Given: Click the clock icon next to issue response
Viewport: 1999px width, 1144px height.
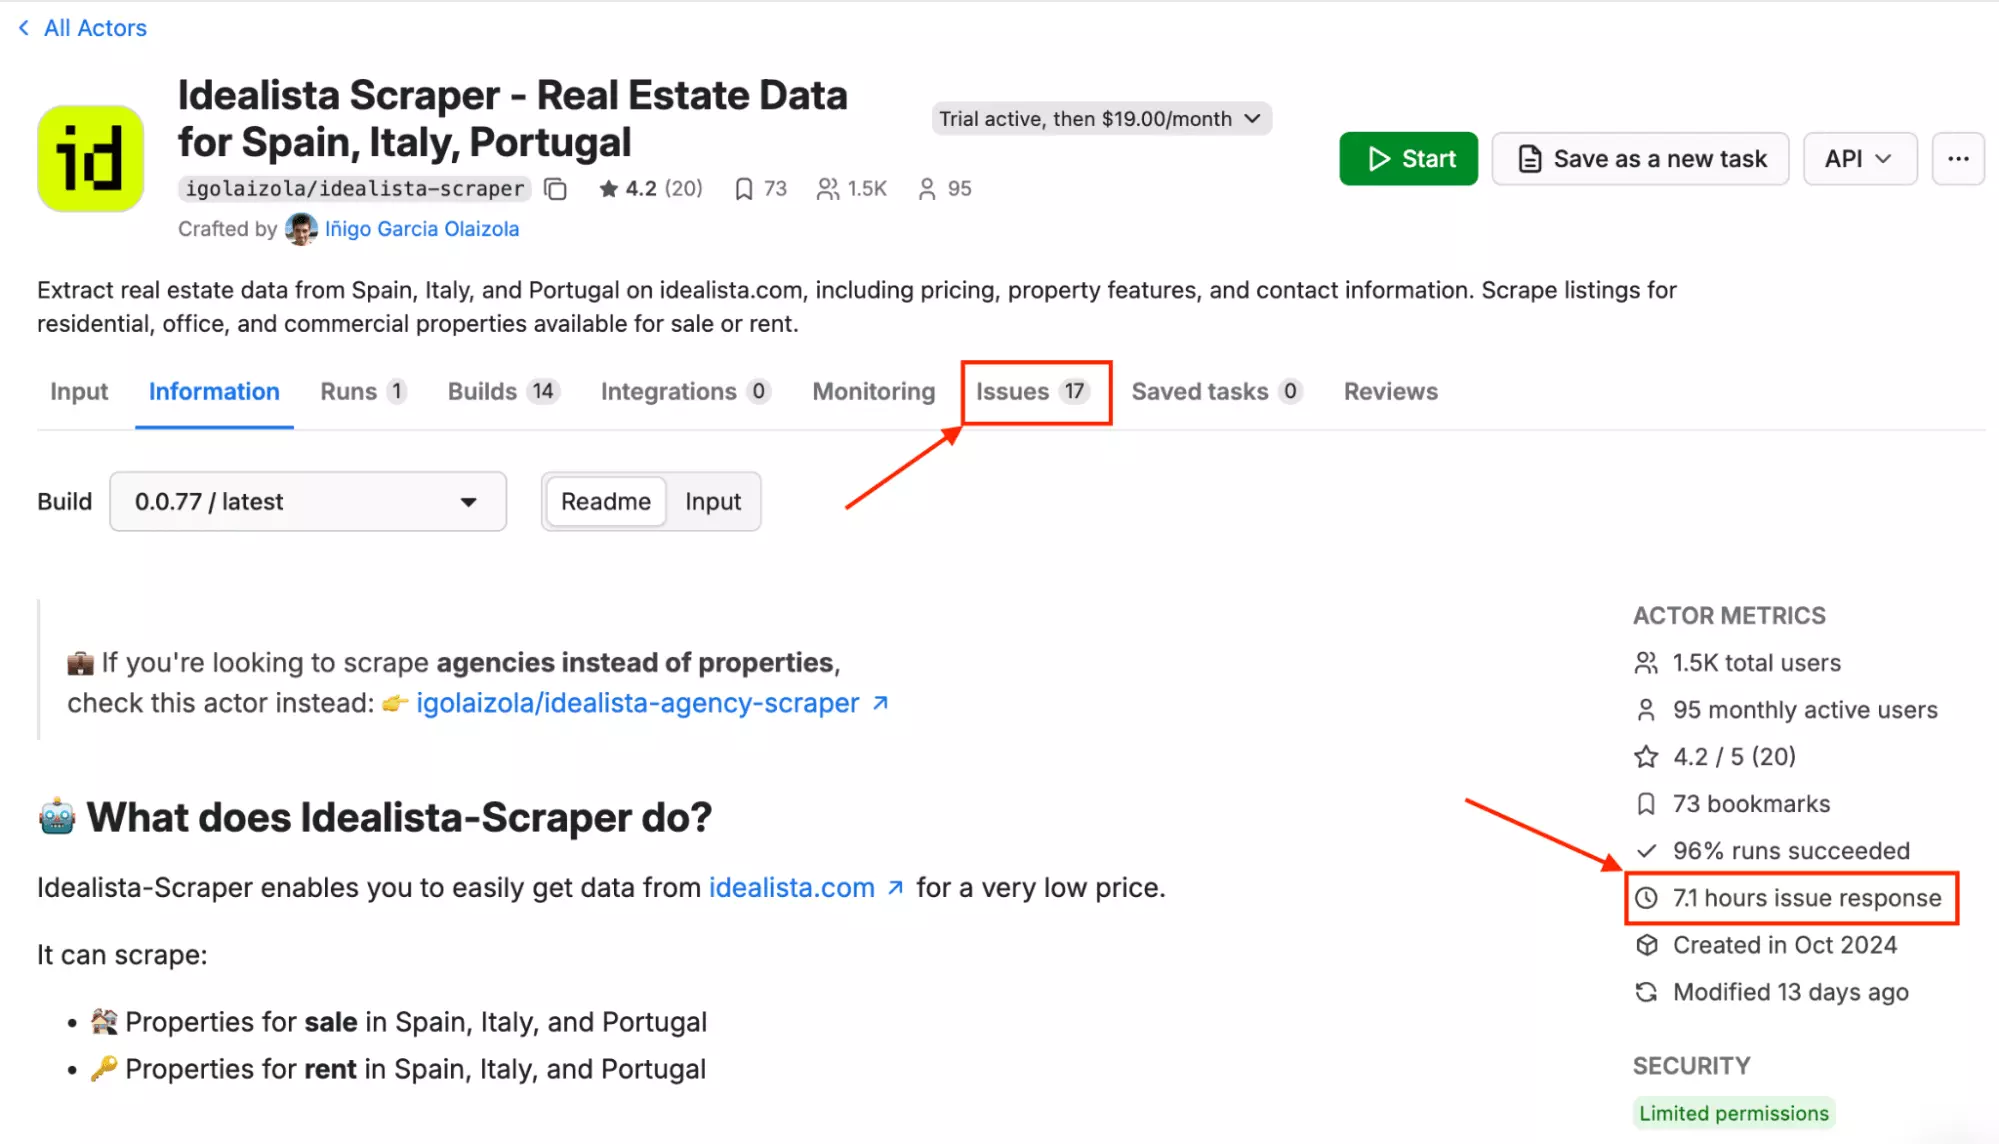Looking at the screenshot, I should 1646,898.
